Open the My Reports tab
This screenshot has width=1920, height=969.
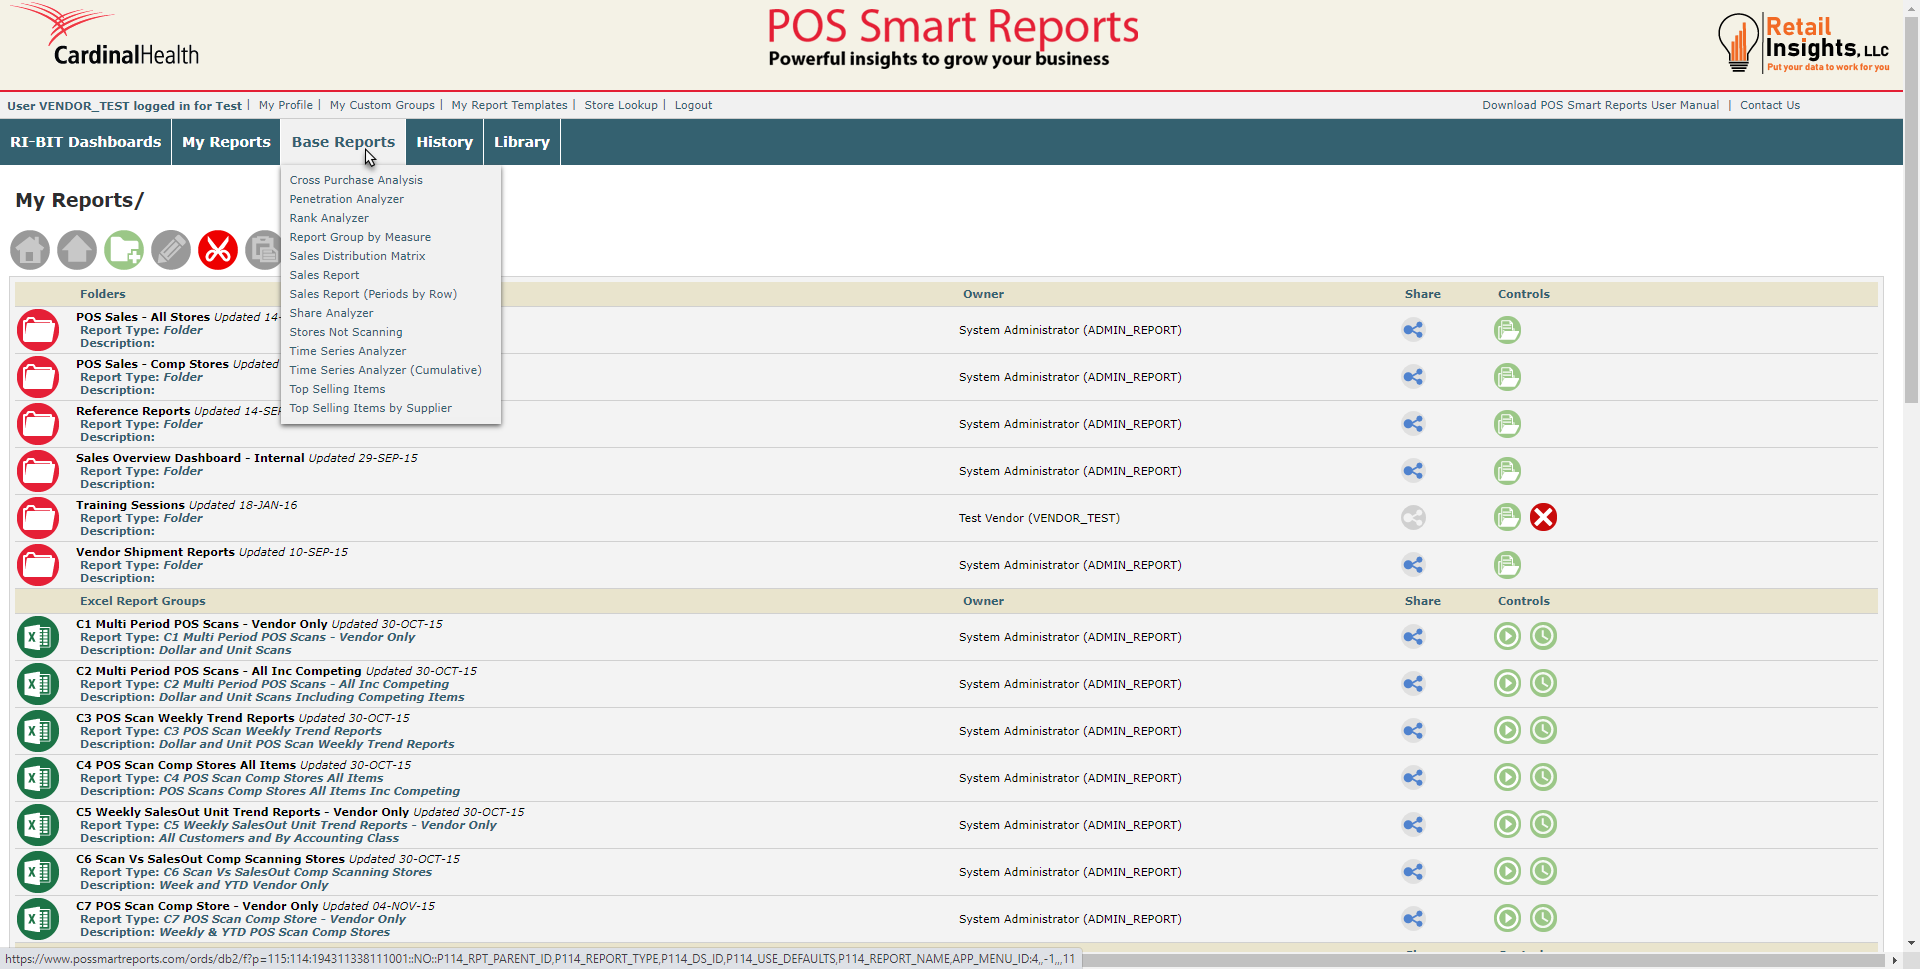[x=226, y=142]
